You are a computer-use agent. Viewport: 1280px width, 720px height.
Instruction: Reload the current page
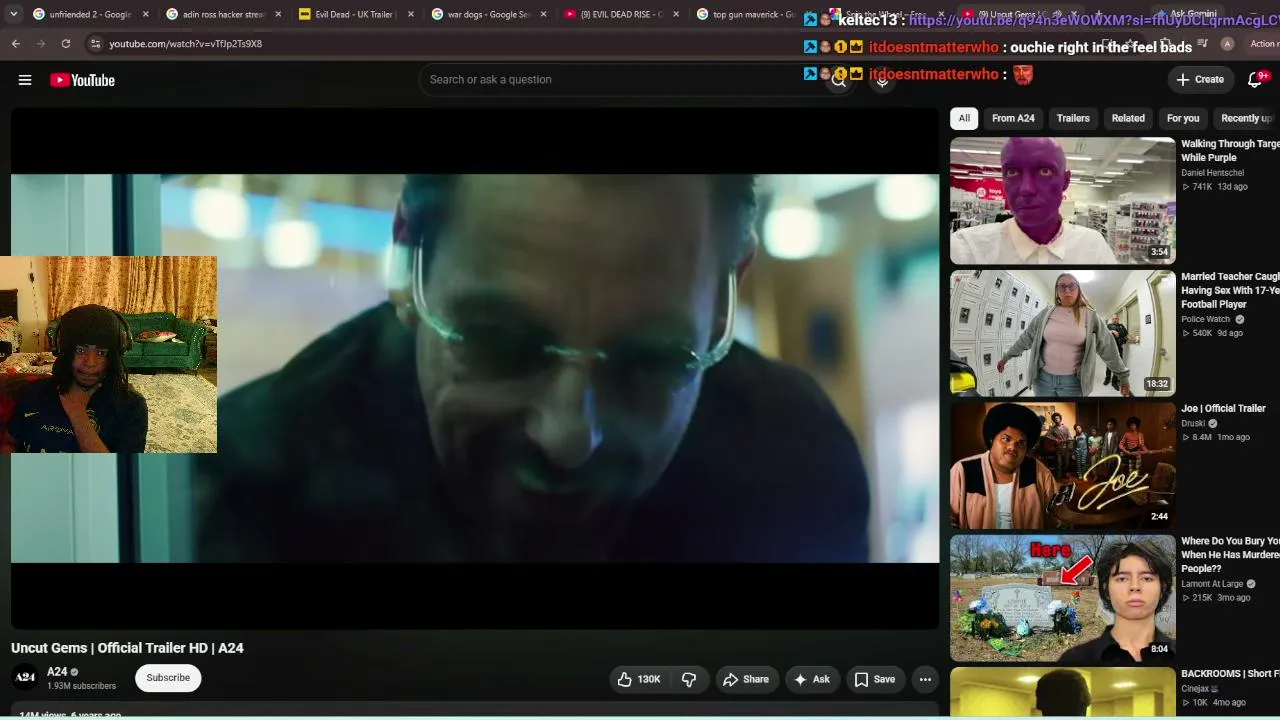(x=66, y=44)
